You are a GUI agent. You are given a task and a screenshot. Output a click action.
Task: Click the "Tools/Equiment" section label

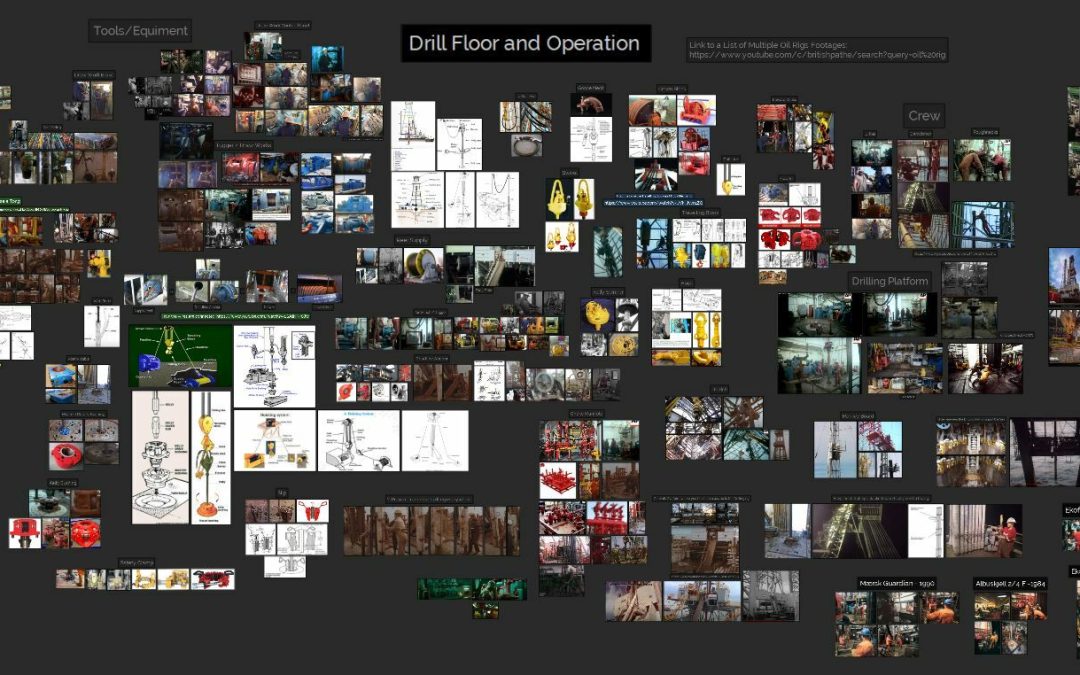[x=140, y=31]
